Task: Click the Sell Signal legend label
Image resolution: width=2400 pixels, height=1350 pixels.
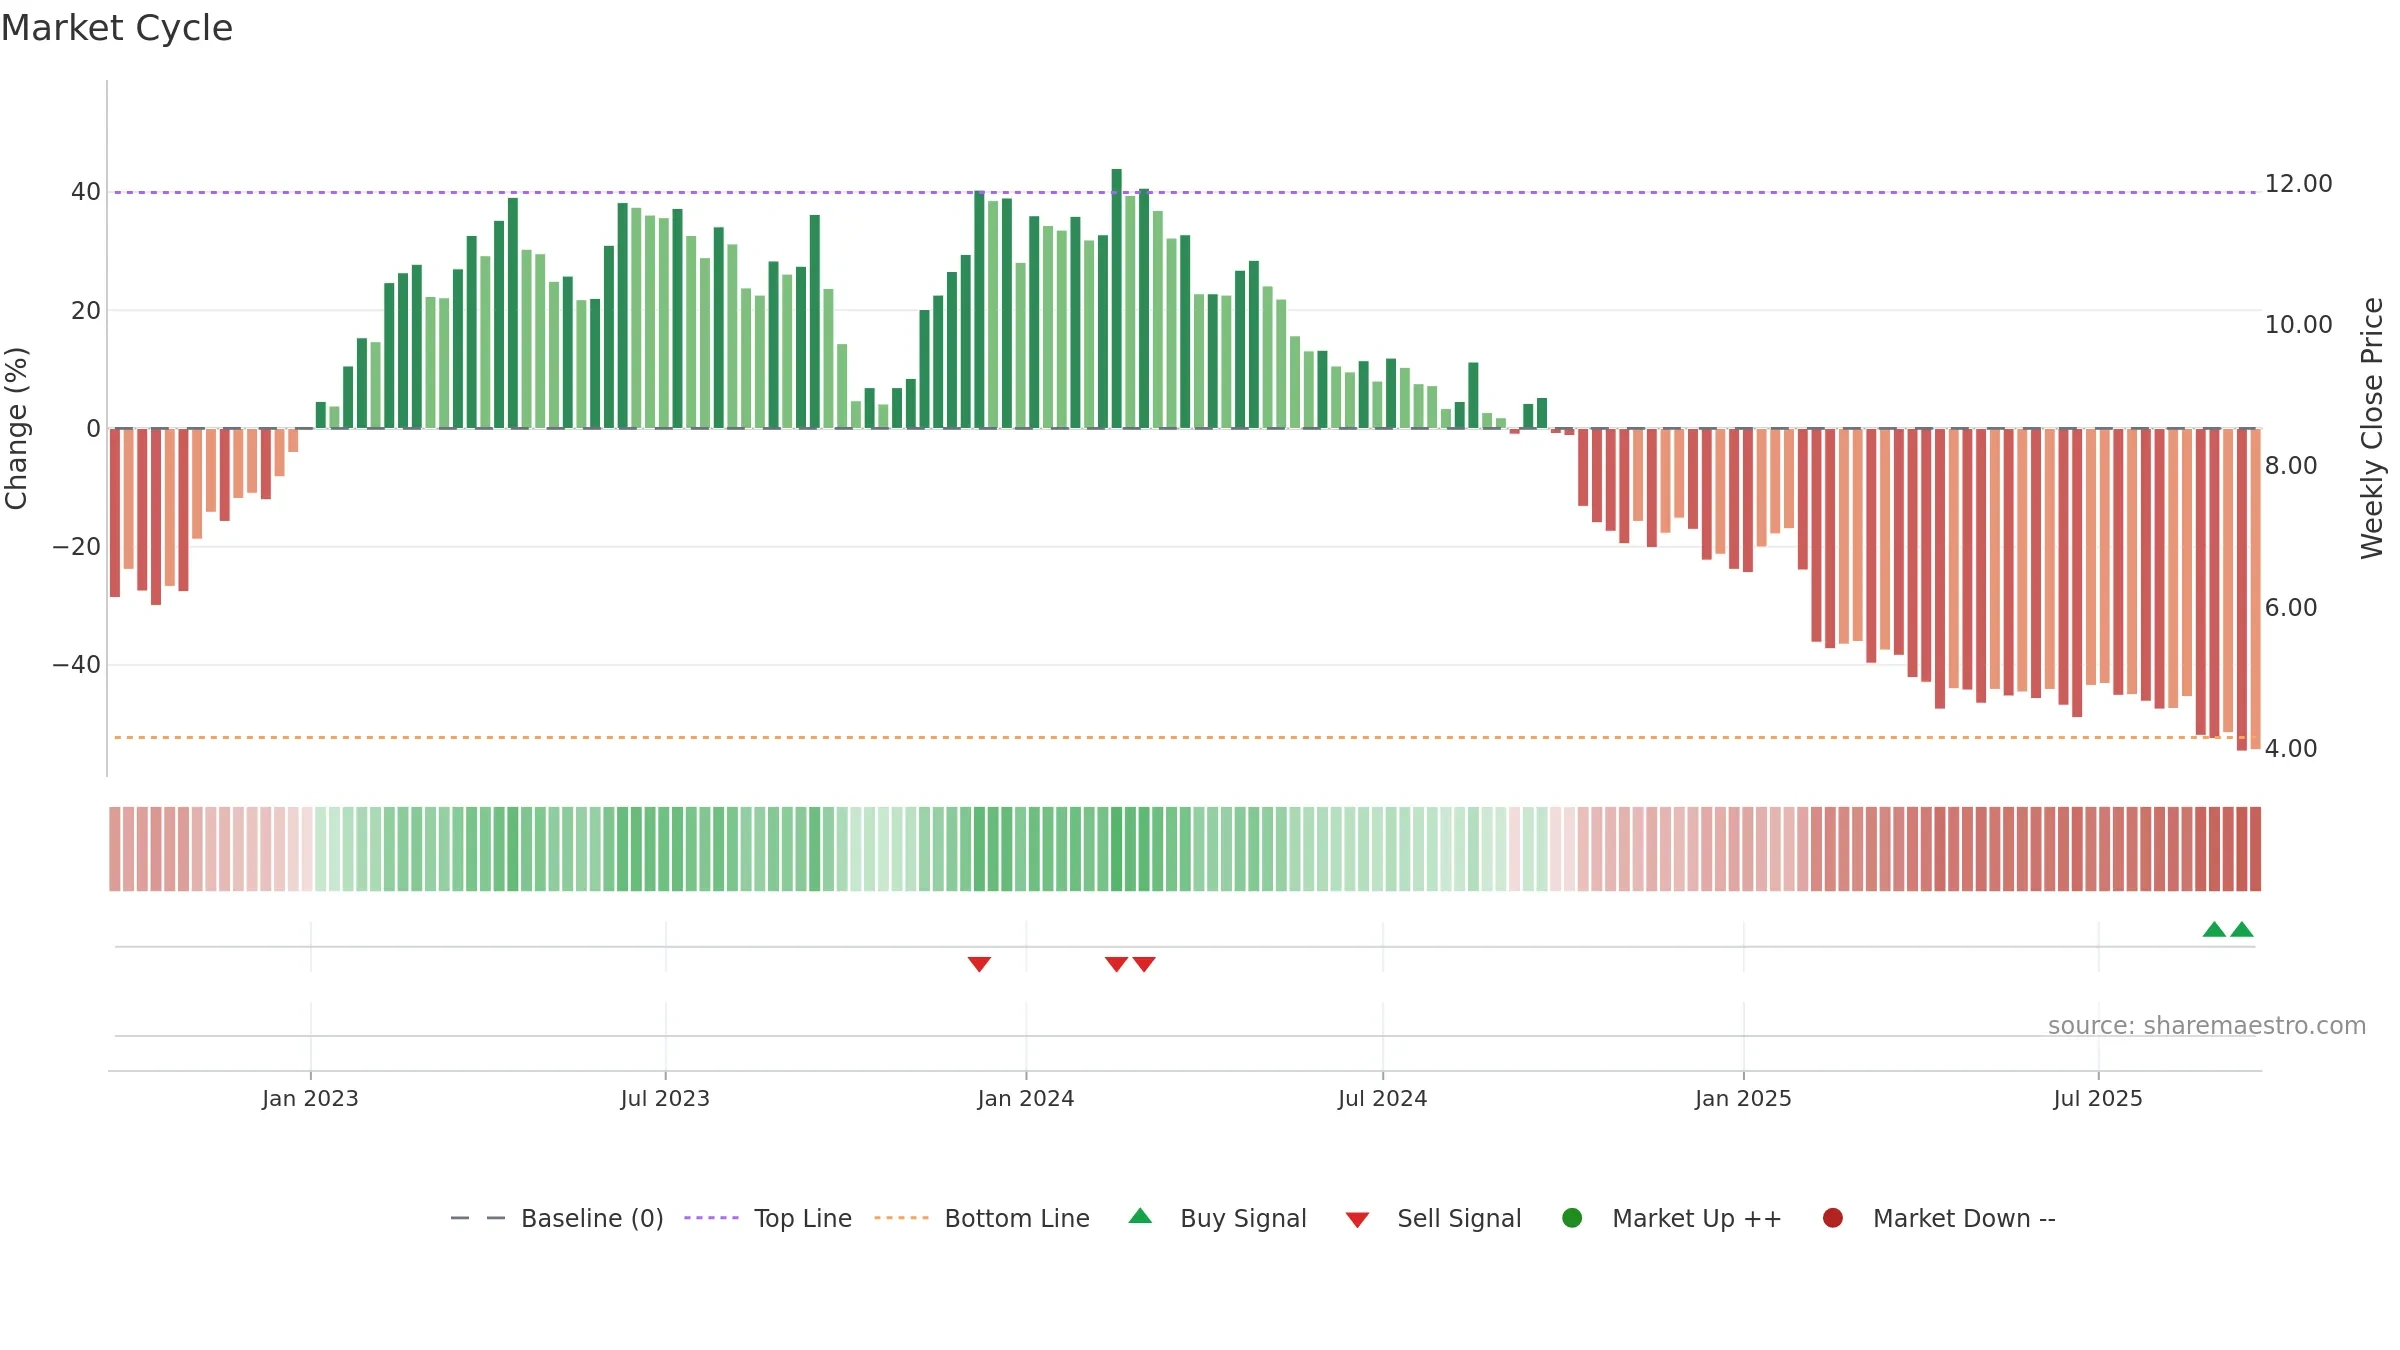Action: [x=1459, y=1218]
